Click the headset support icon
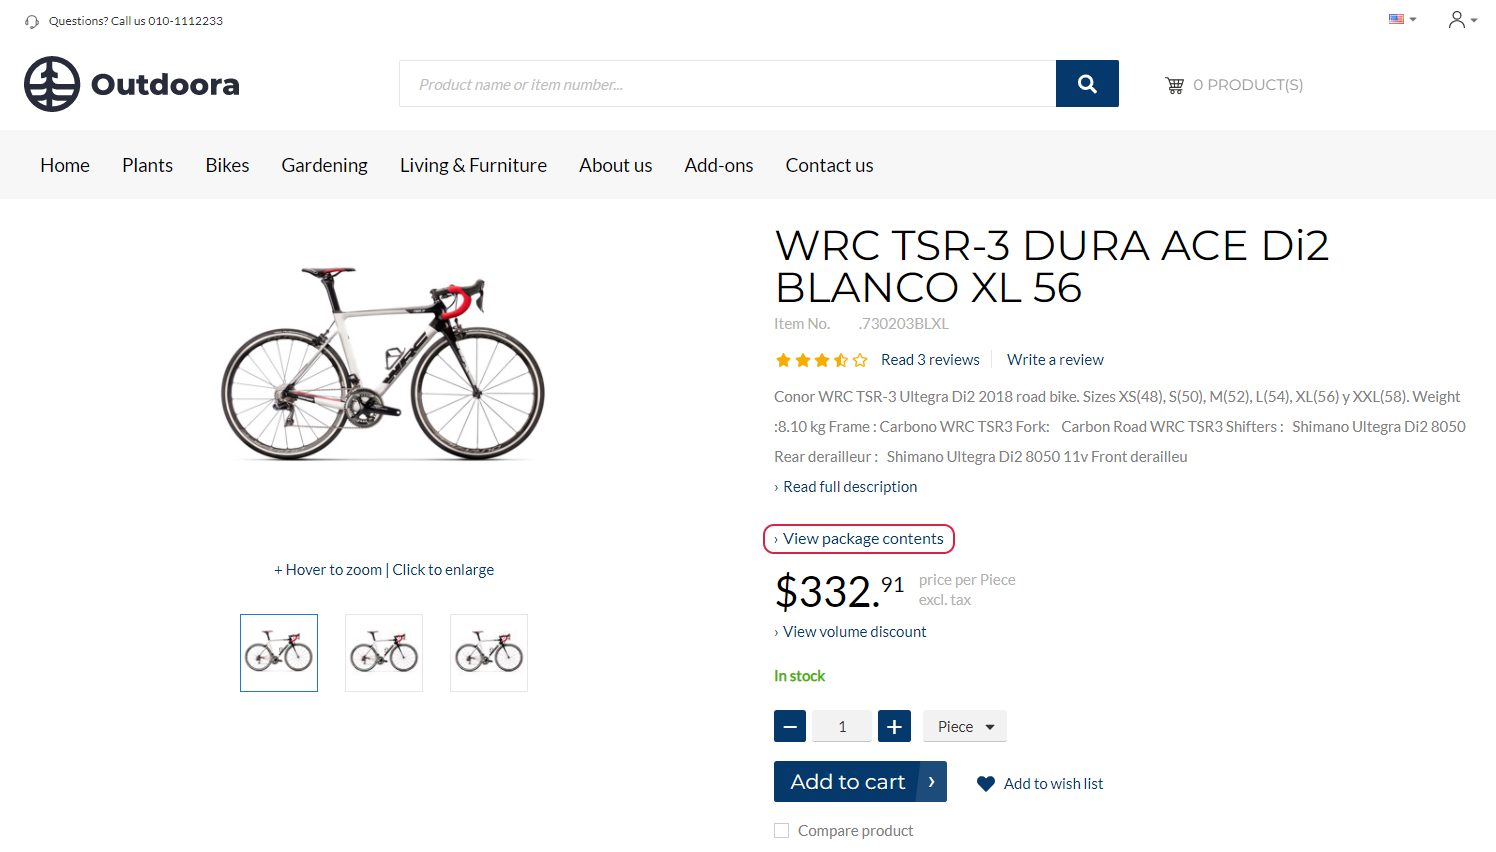The width and height of the screenshot is (1496, 852). (x=32, y=21)
